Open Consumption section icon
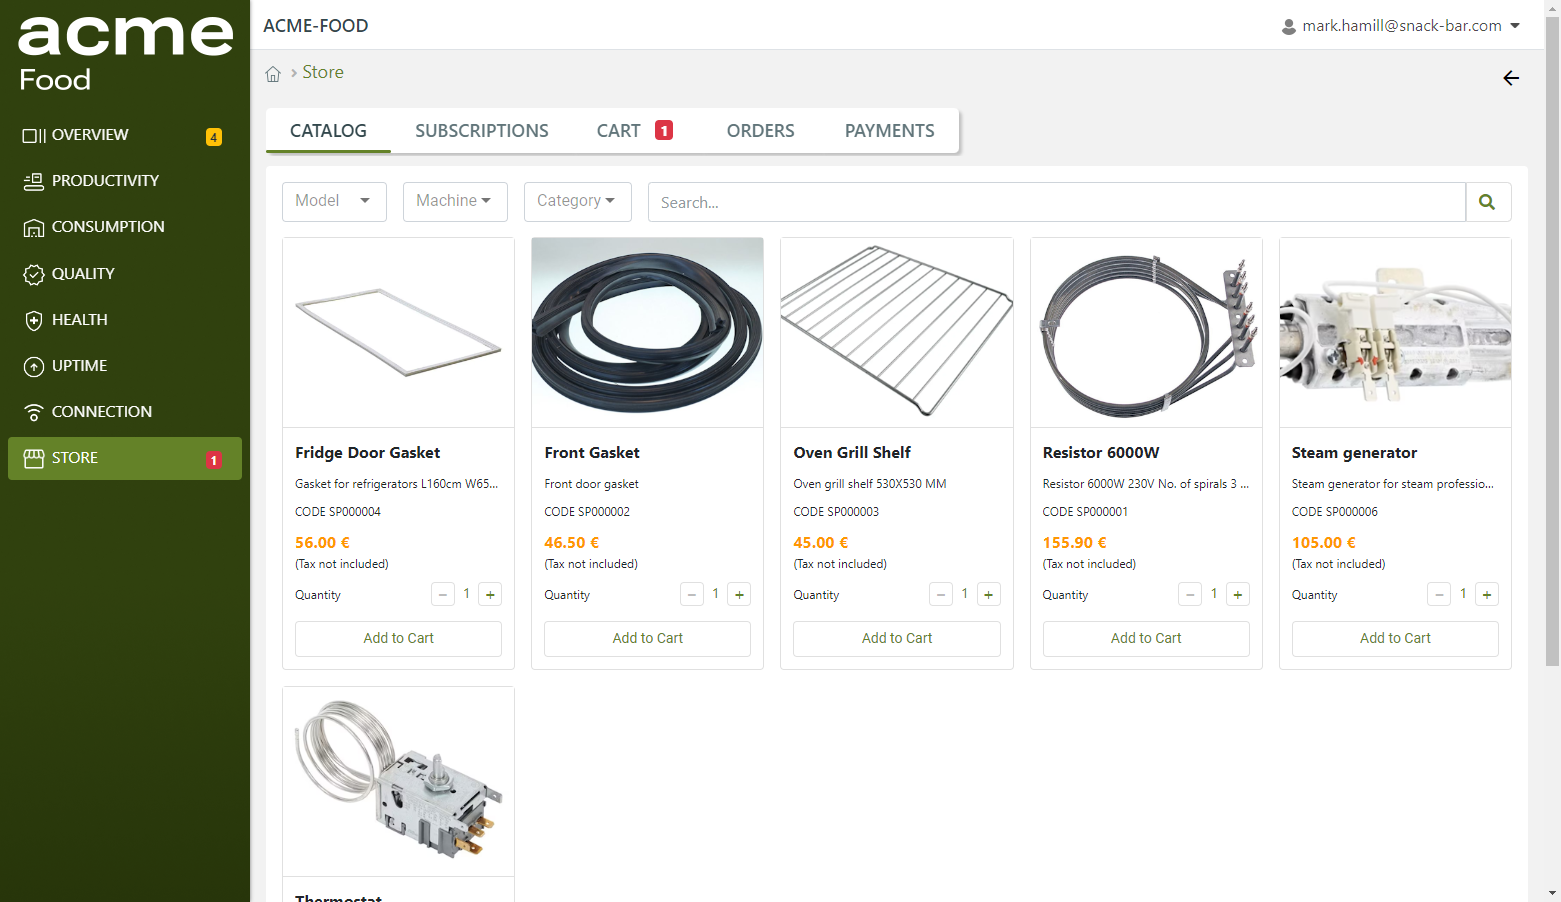1561x902 pixels. coord(34,228)
